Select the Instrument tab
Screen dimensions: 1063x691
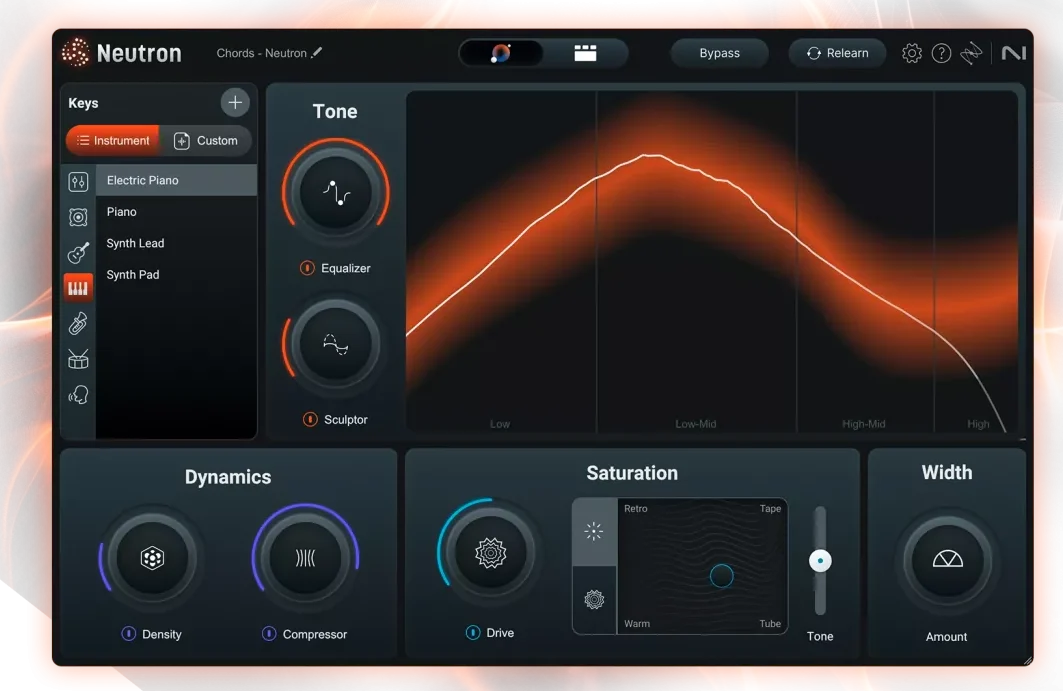(x=113, y=140)
